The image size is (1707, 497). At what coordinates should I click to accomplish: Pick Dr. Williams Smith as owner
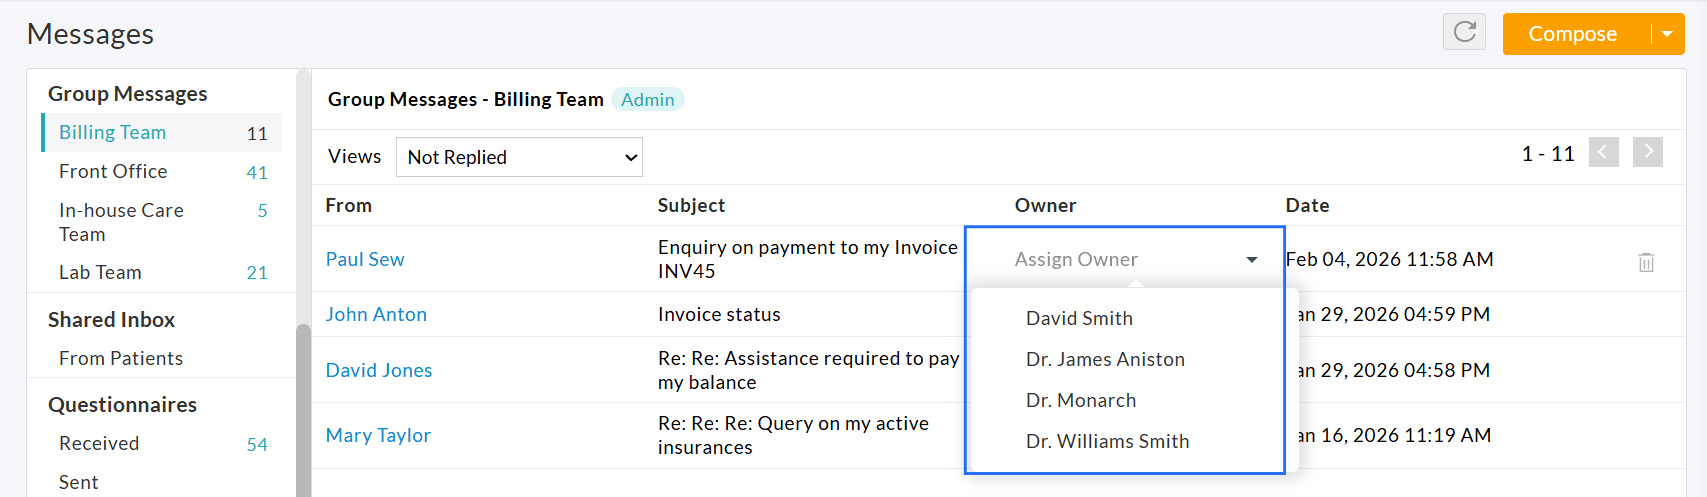[x=1108, y=441]
